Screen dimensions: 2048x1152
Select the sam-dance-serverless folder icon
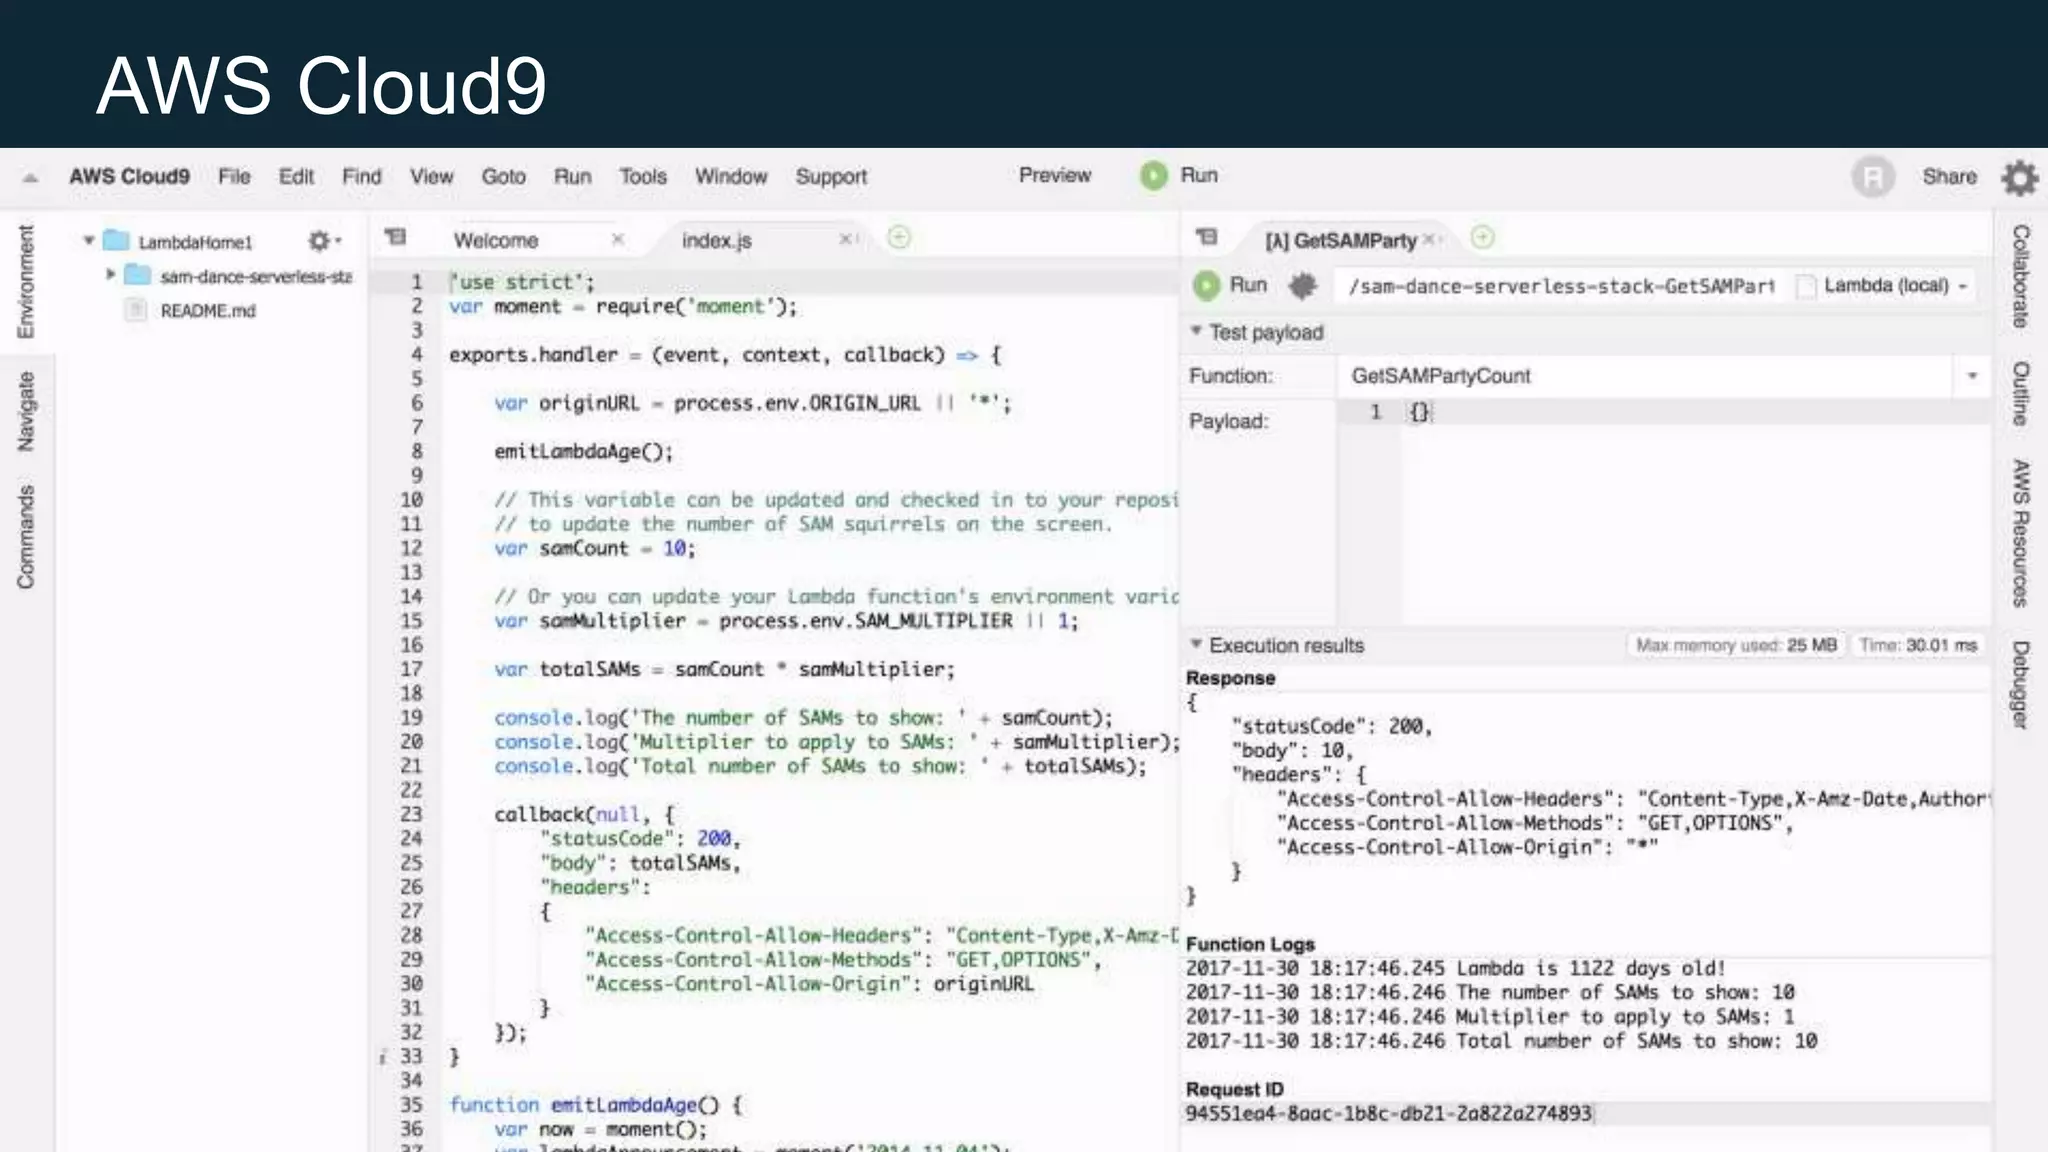coord(137,275)
